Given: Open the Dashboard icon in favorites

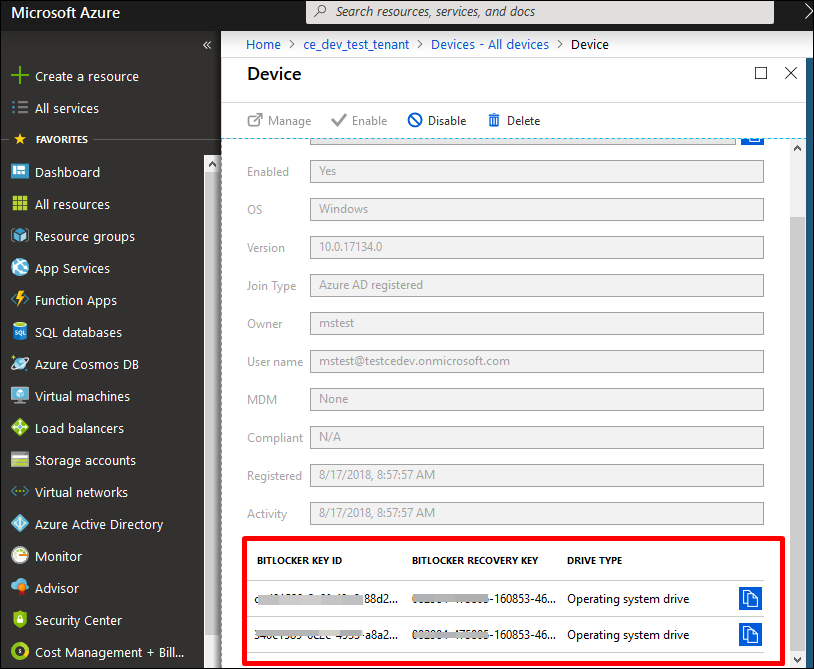Looking at the screenshot, I should (x=20, y=171).
